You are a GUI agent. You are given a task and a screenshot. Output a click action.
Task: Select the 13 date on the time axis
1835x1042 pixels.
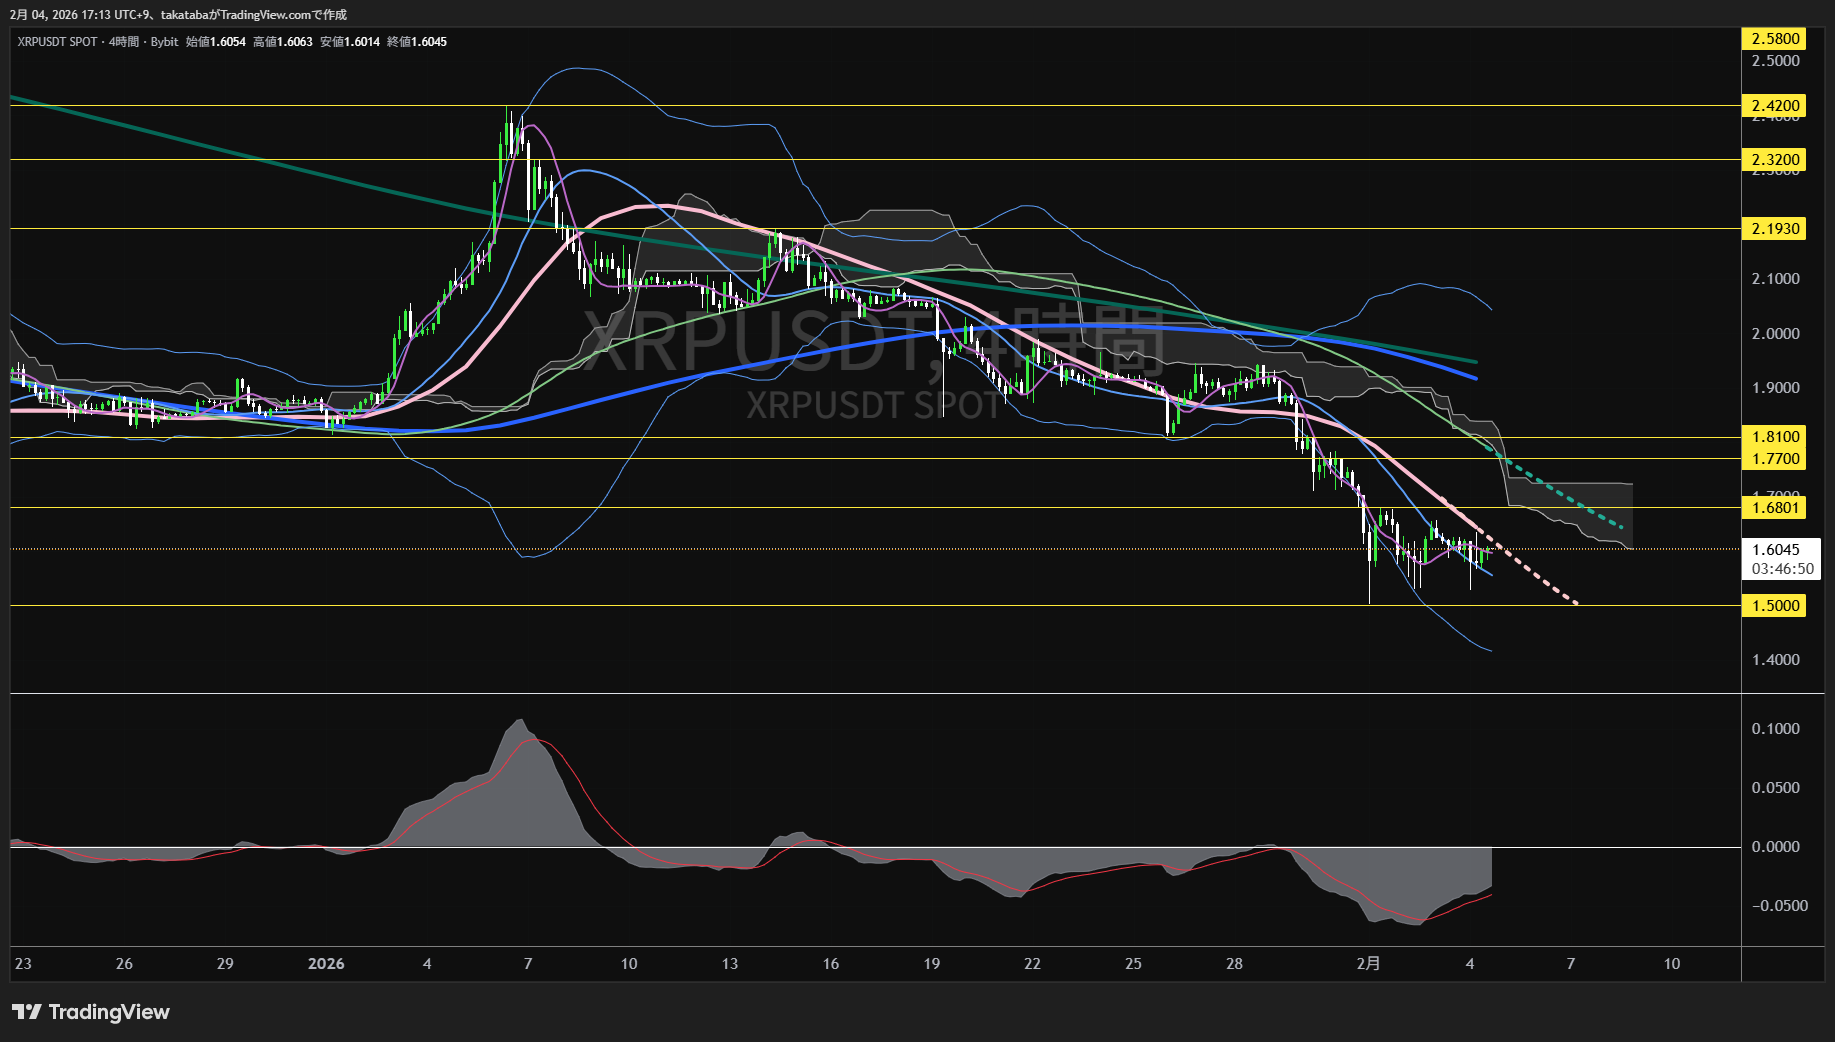pyautogui.click(x=730, y=964)
